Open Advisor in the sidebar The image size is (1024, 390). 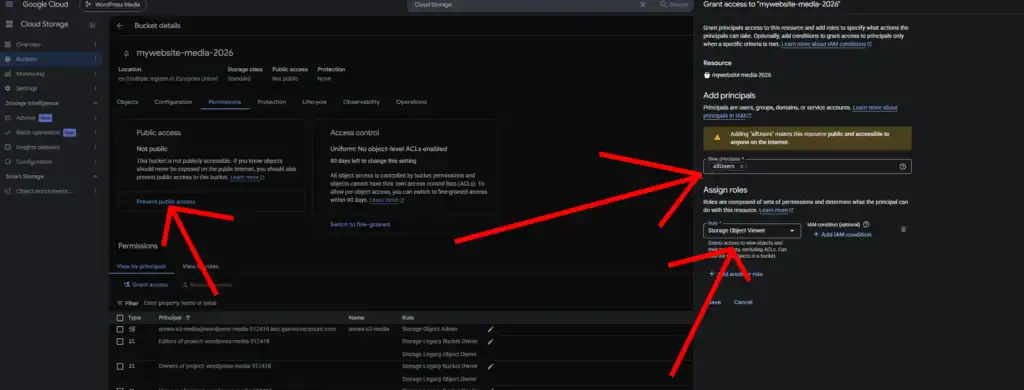click(x=26, y=118)
